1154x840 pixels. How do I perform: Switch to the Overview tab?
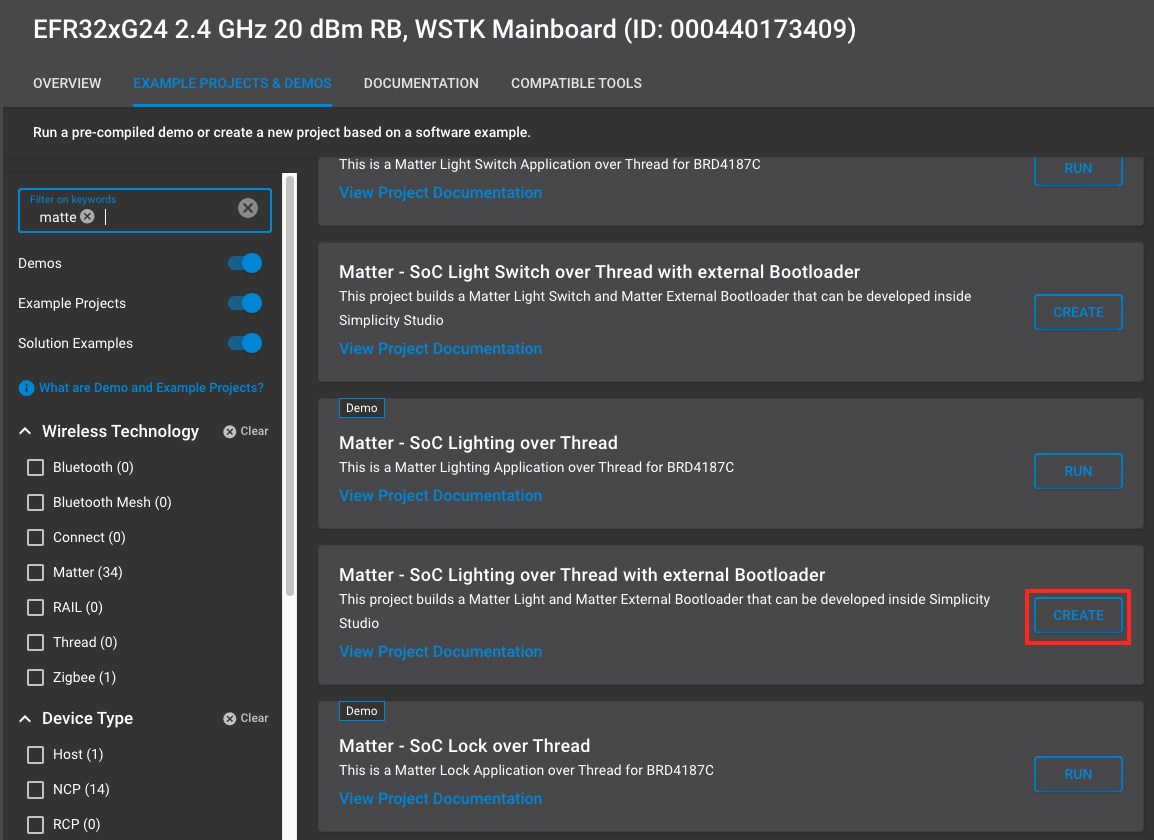tap(67, 83)
